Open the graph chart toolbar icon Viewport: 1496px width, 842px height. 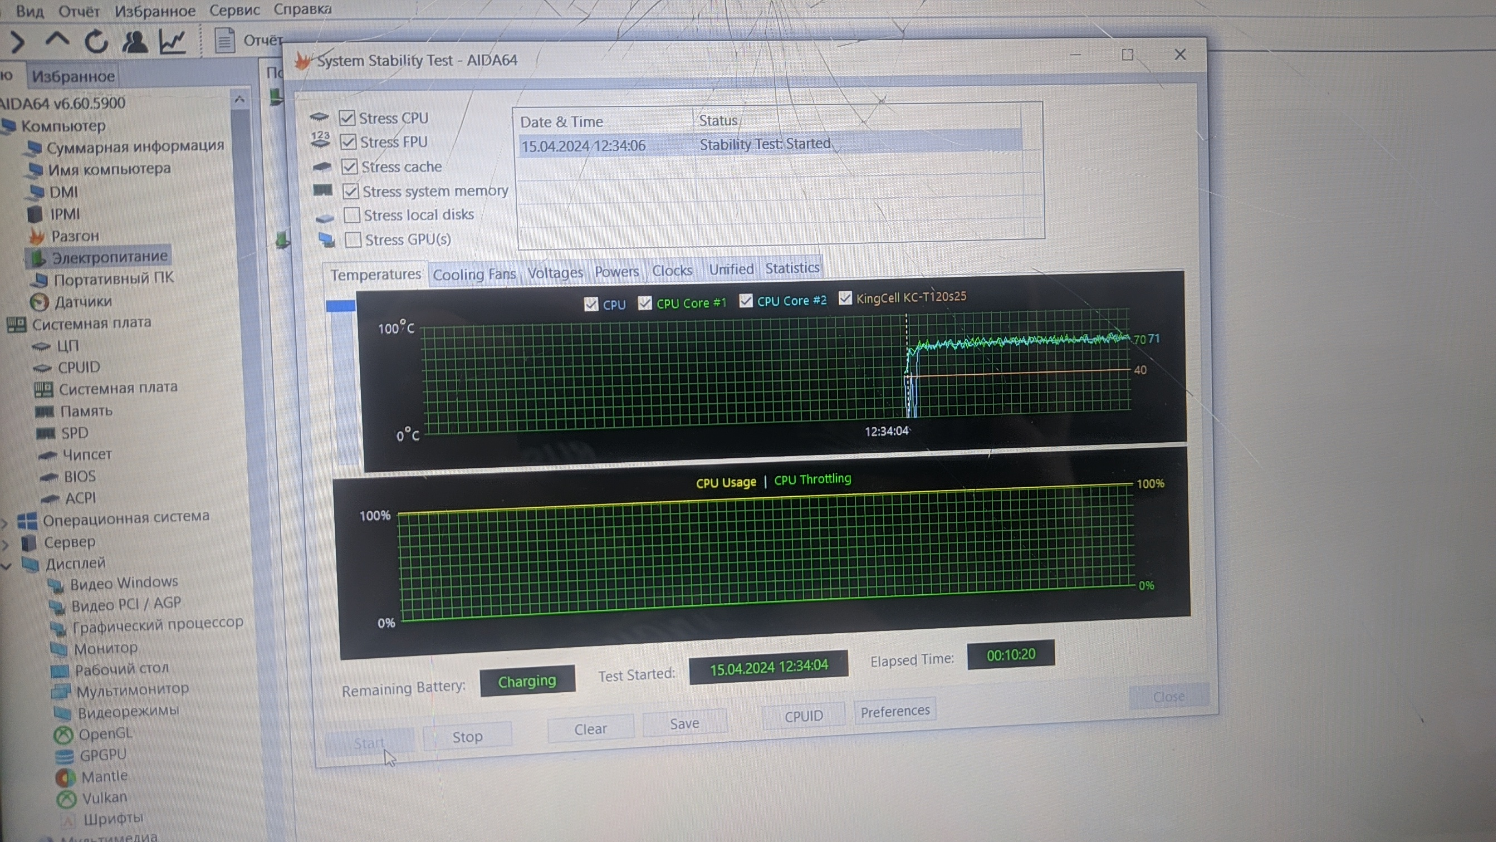coord(172,41)
